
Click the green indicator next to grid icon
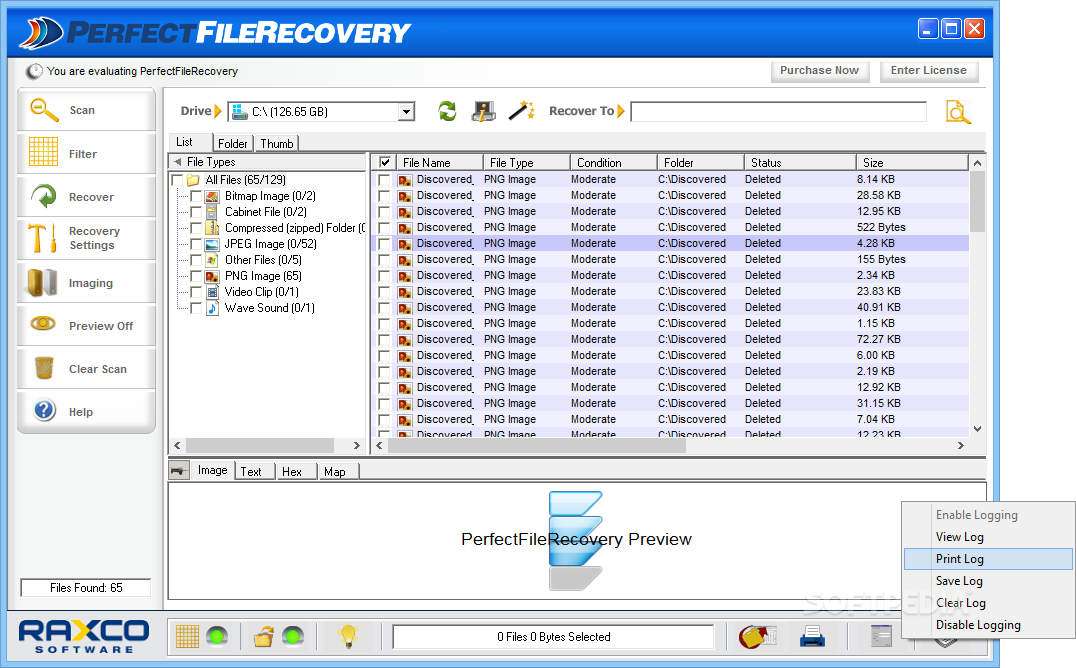[x=218, y=636]
